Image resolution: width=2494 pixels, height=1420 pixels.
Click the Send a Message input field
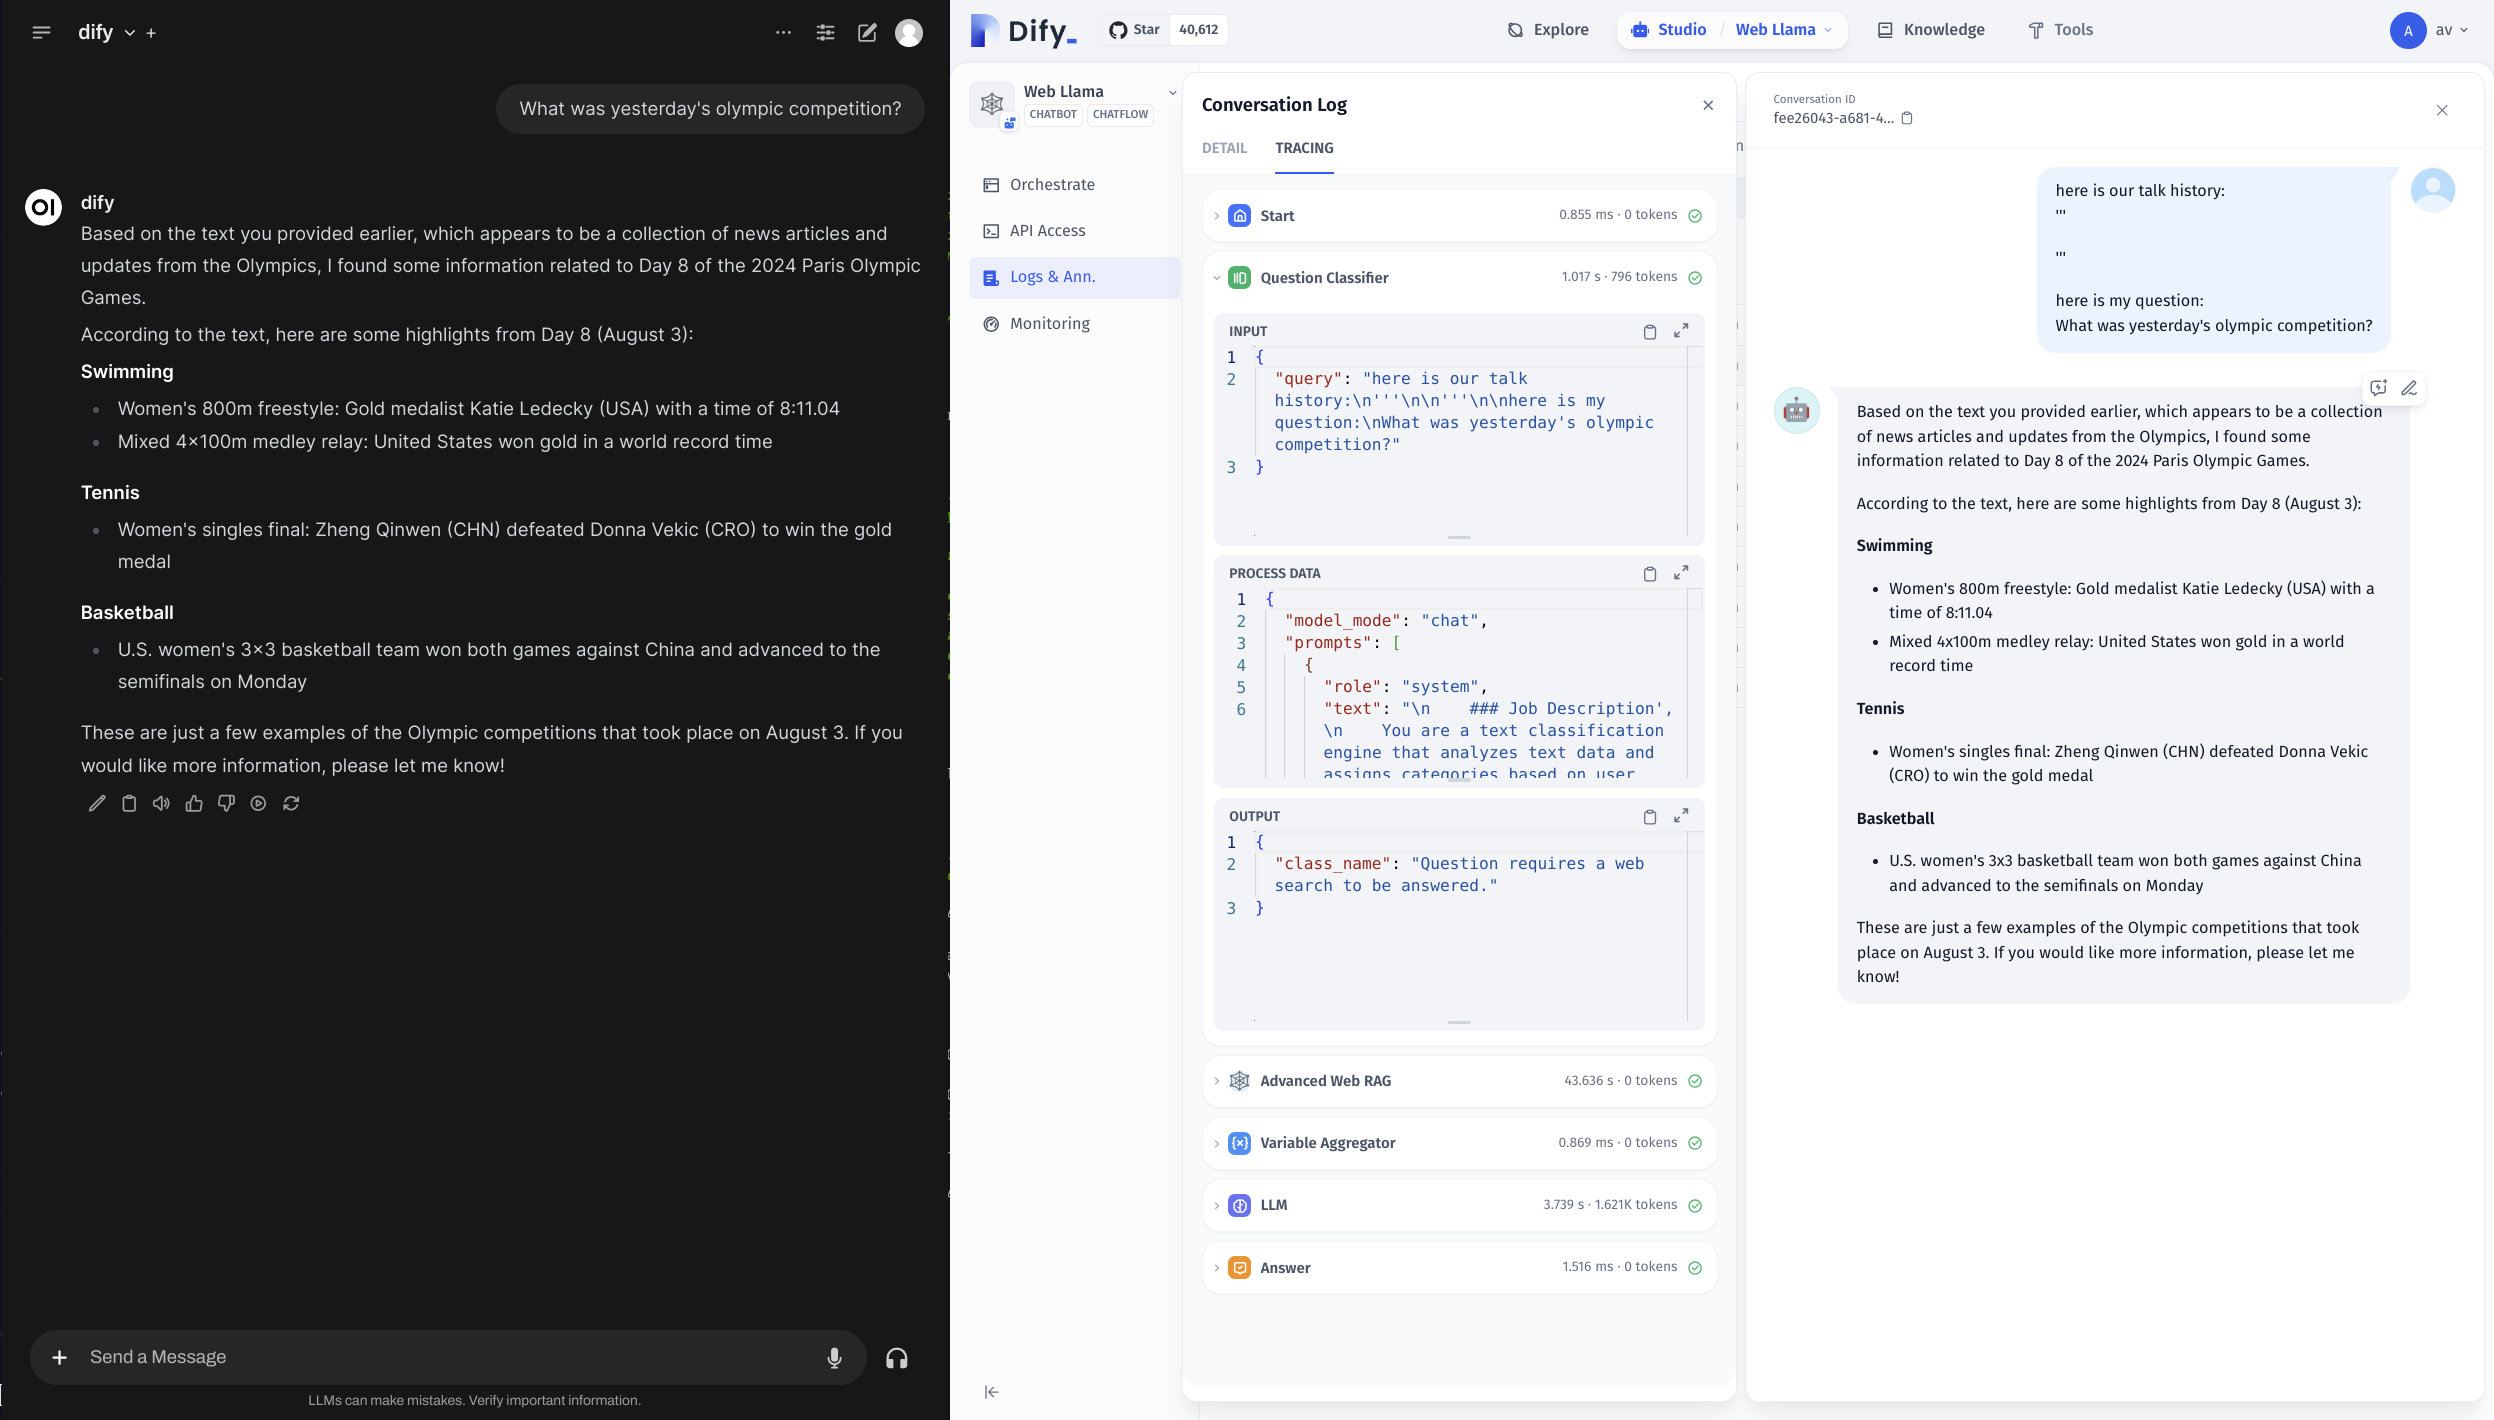(448, 1357)
